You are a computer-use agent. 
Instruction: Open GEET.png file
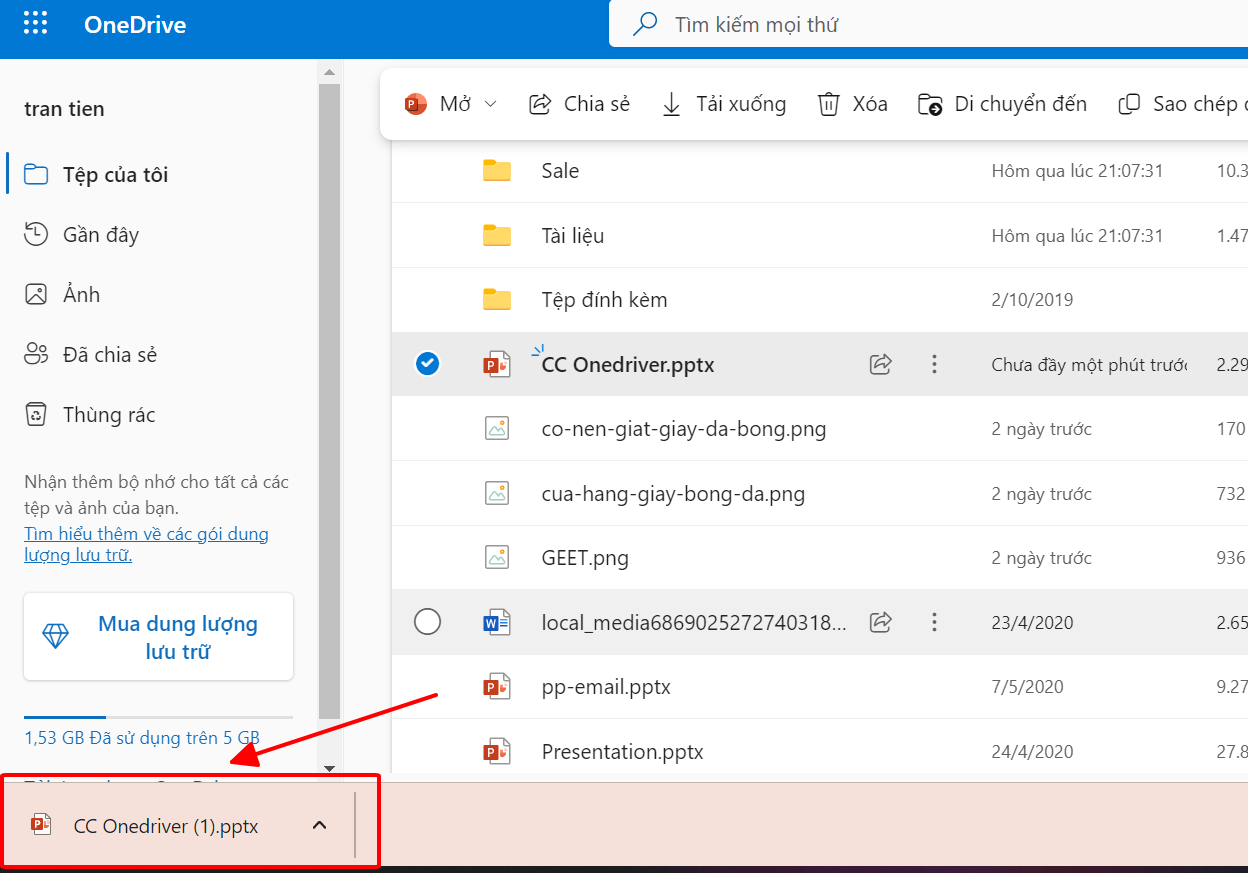click(585, 558)
